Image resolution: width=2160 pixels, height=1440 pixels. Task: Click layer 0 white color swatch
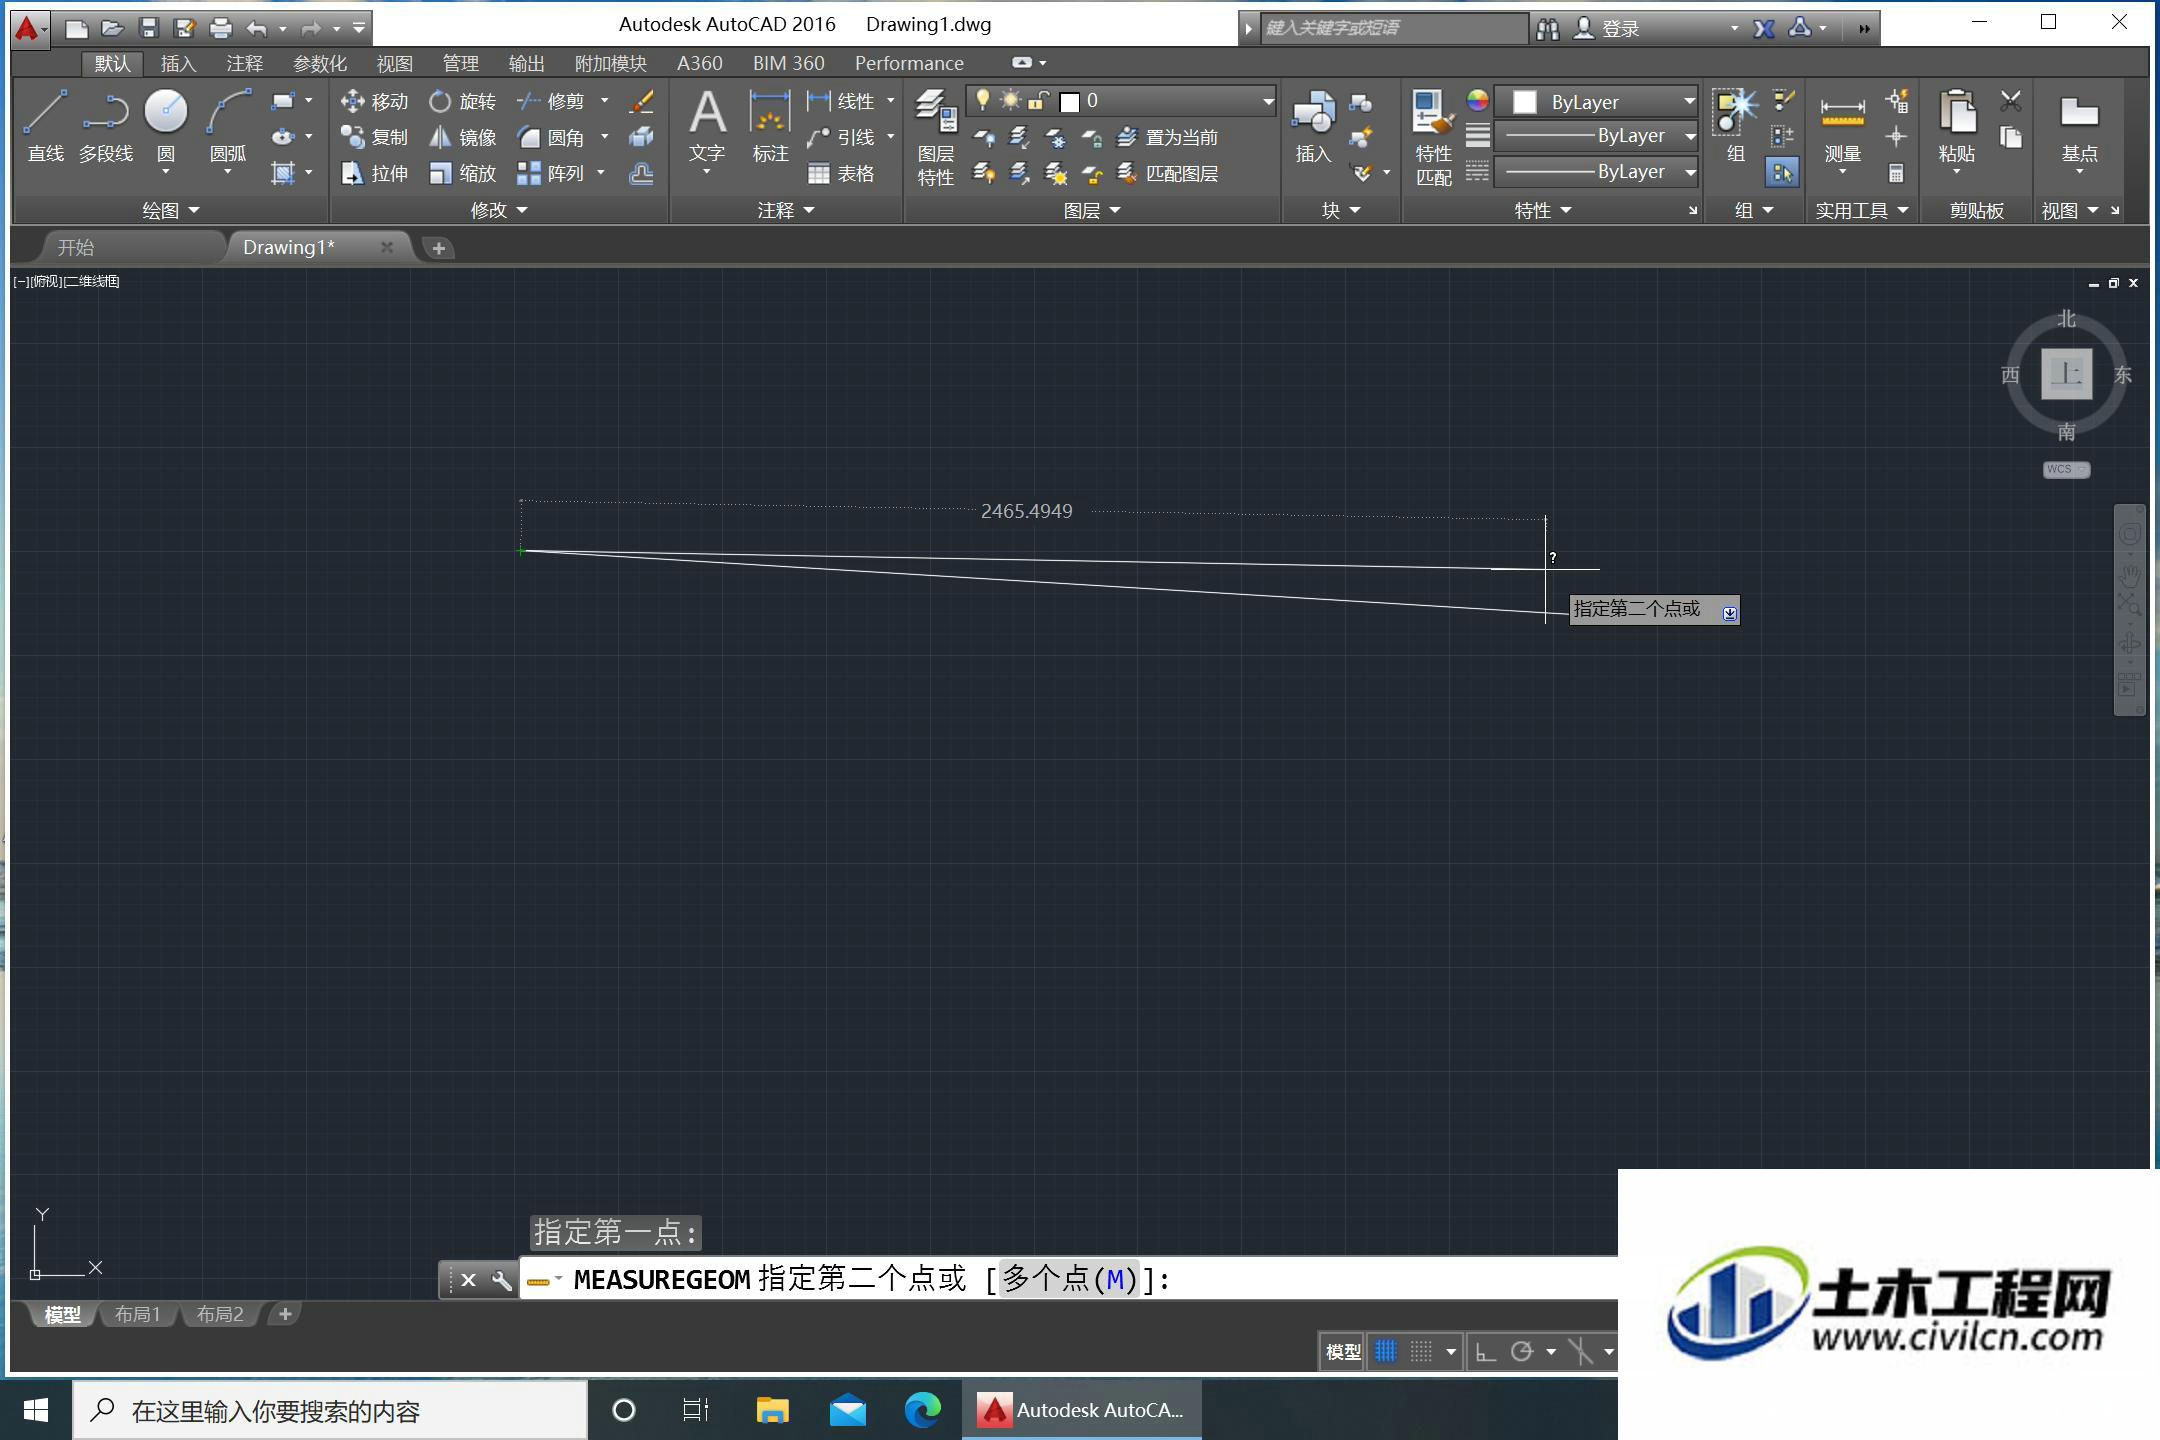(x=1070, y=101)
